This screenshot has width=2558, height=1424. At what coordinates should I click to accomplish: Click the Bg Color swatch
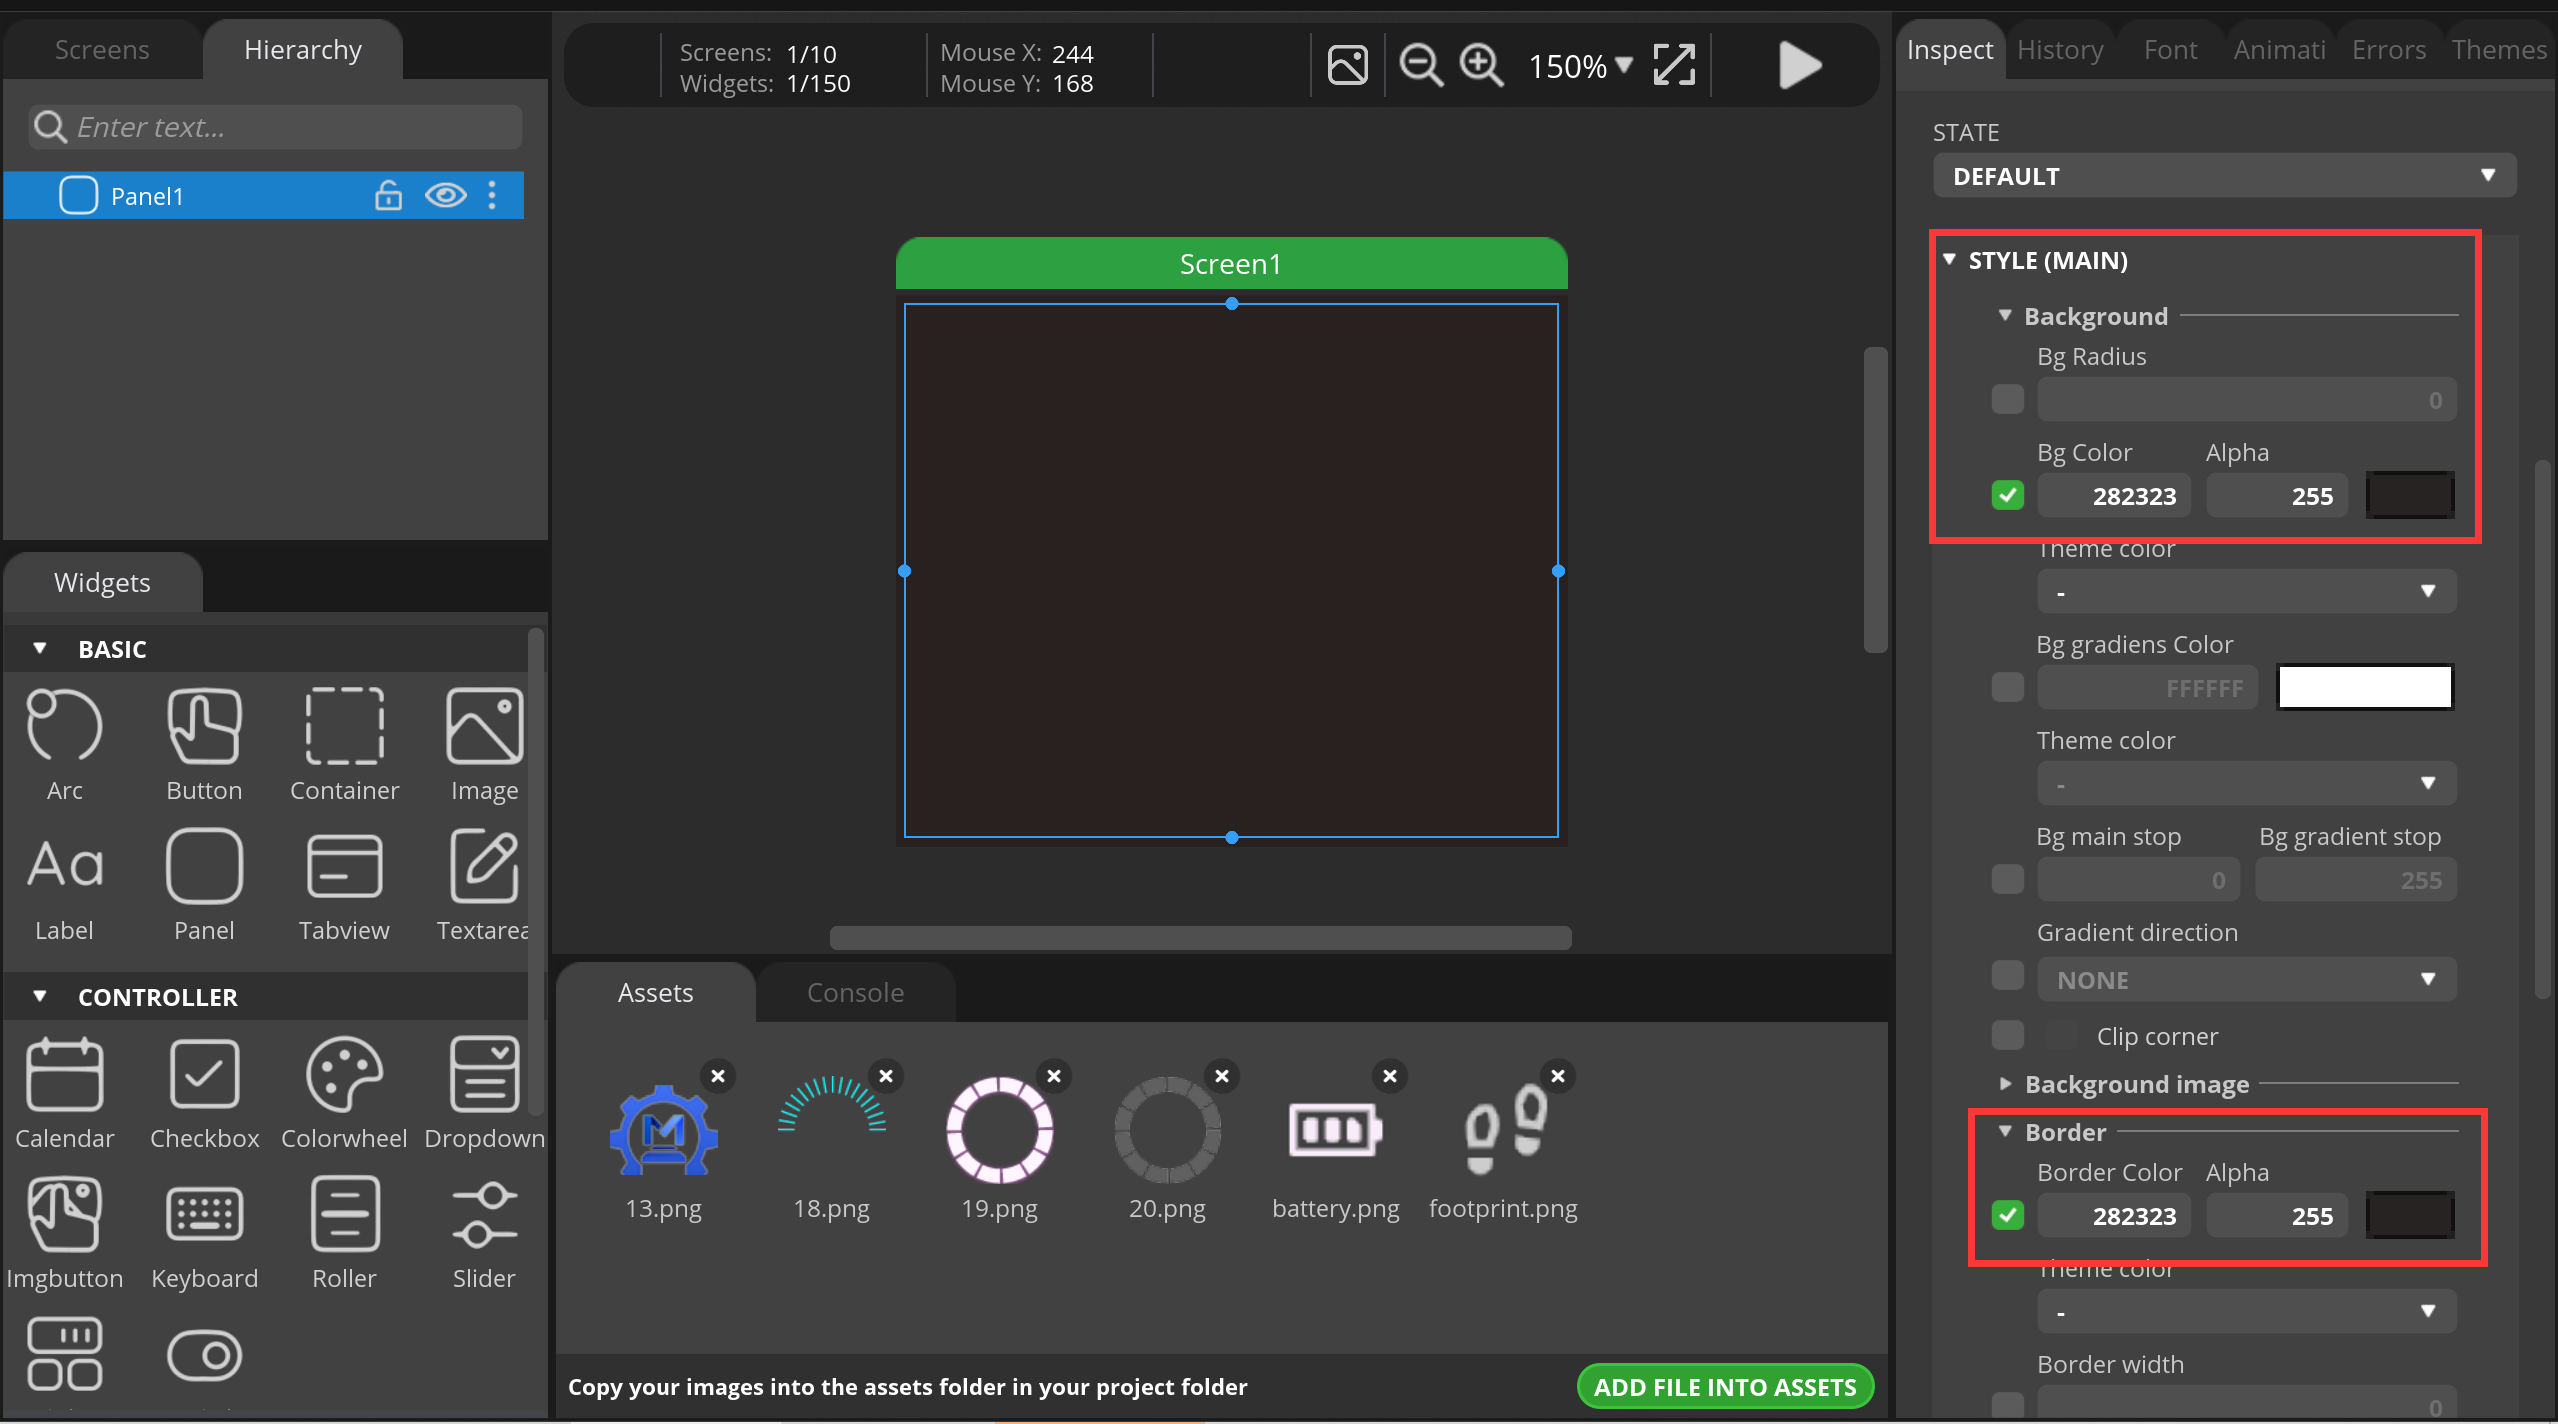coord(2410,495)
